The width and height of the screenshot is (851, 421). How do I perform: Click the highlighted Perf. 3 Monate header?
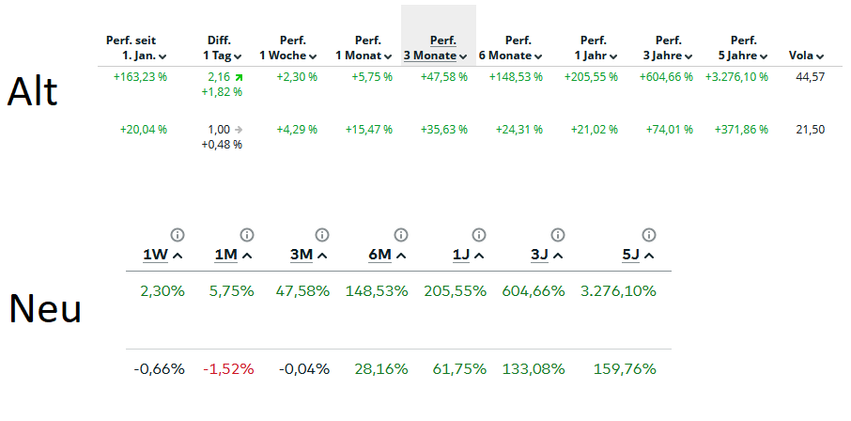[436, 48]
